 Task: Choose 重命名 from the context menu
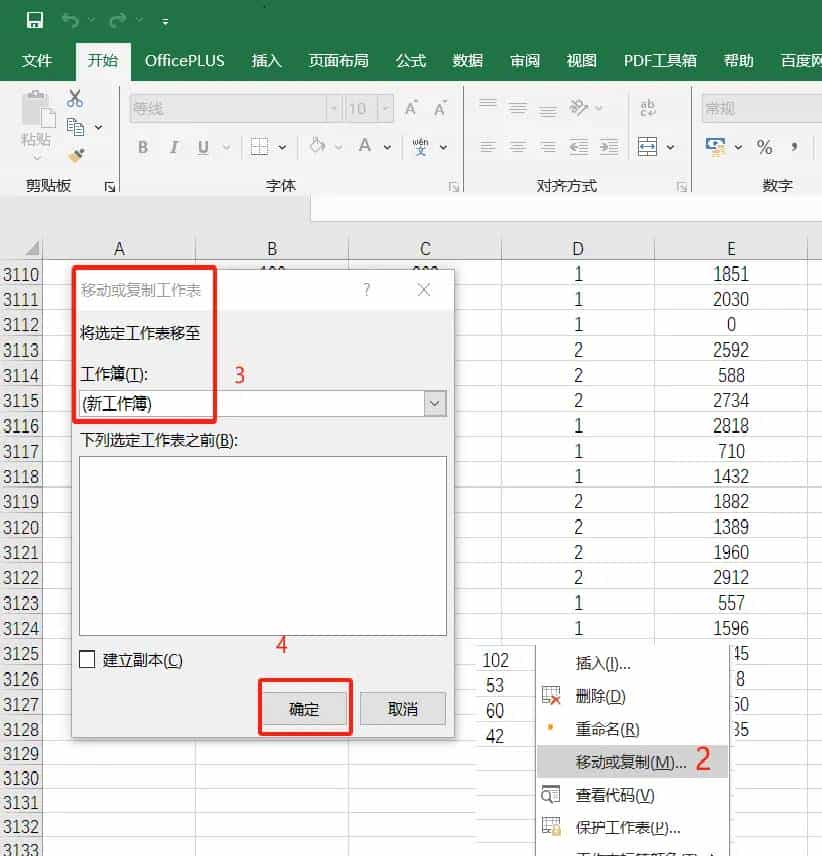click(607, 729)
